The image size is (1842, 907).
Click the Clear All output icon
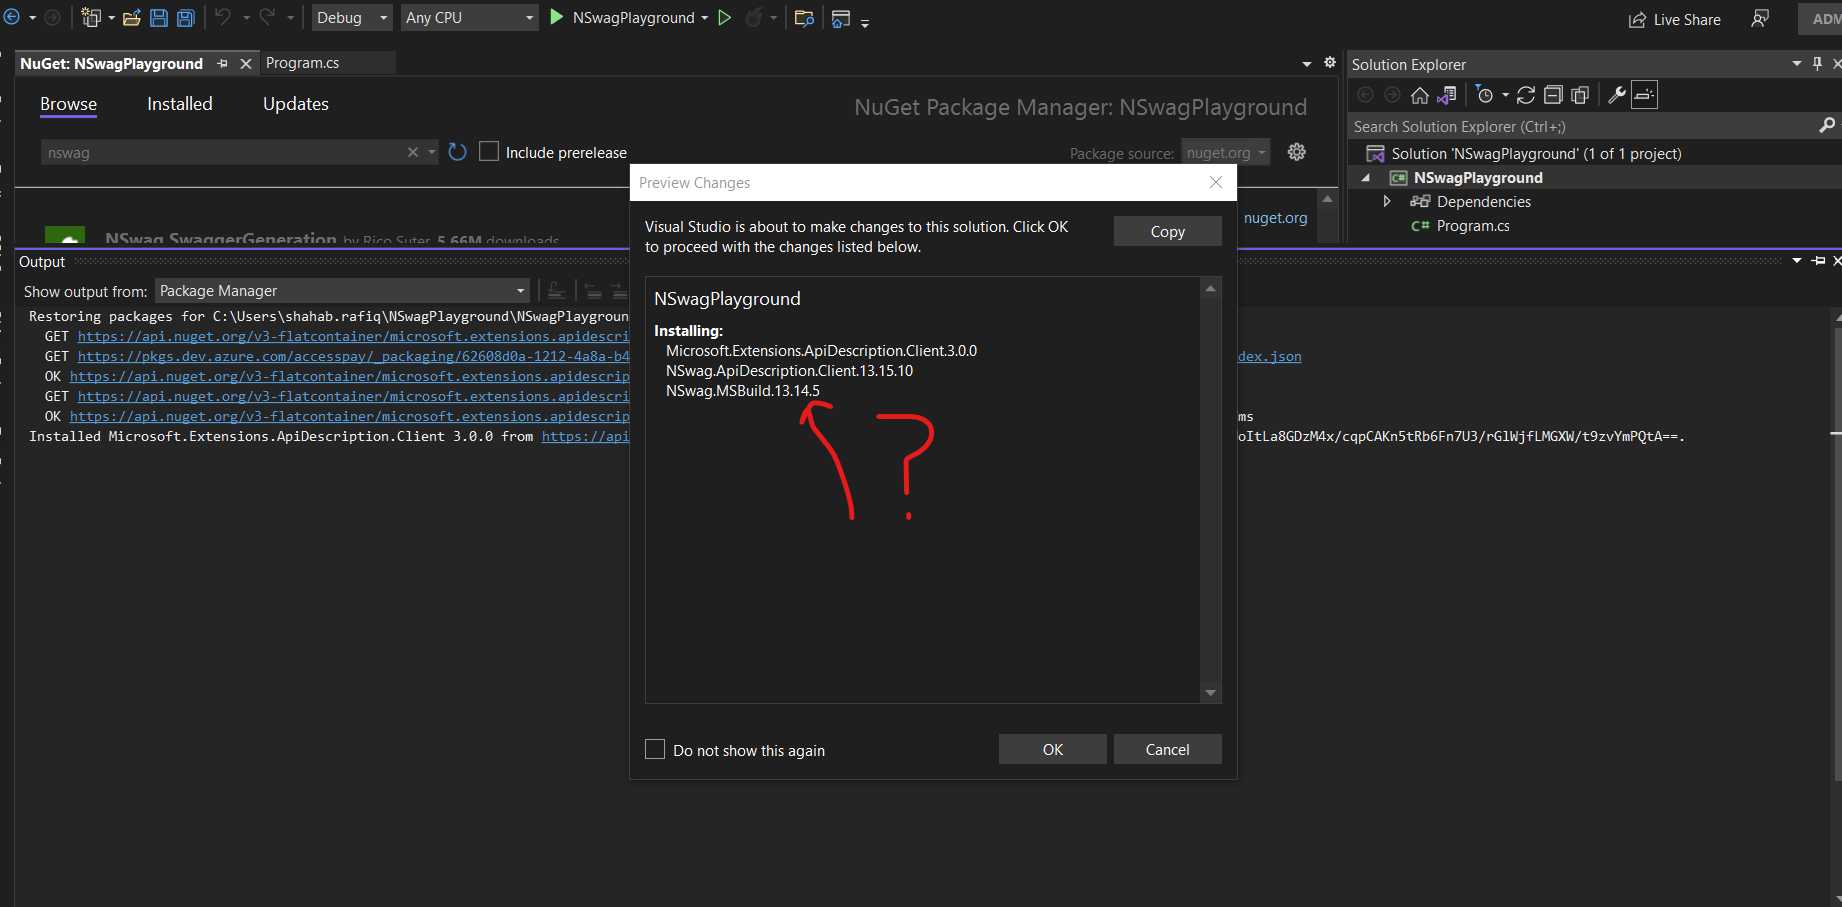[x=557, y=291]
